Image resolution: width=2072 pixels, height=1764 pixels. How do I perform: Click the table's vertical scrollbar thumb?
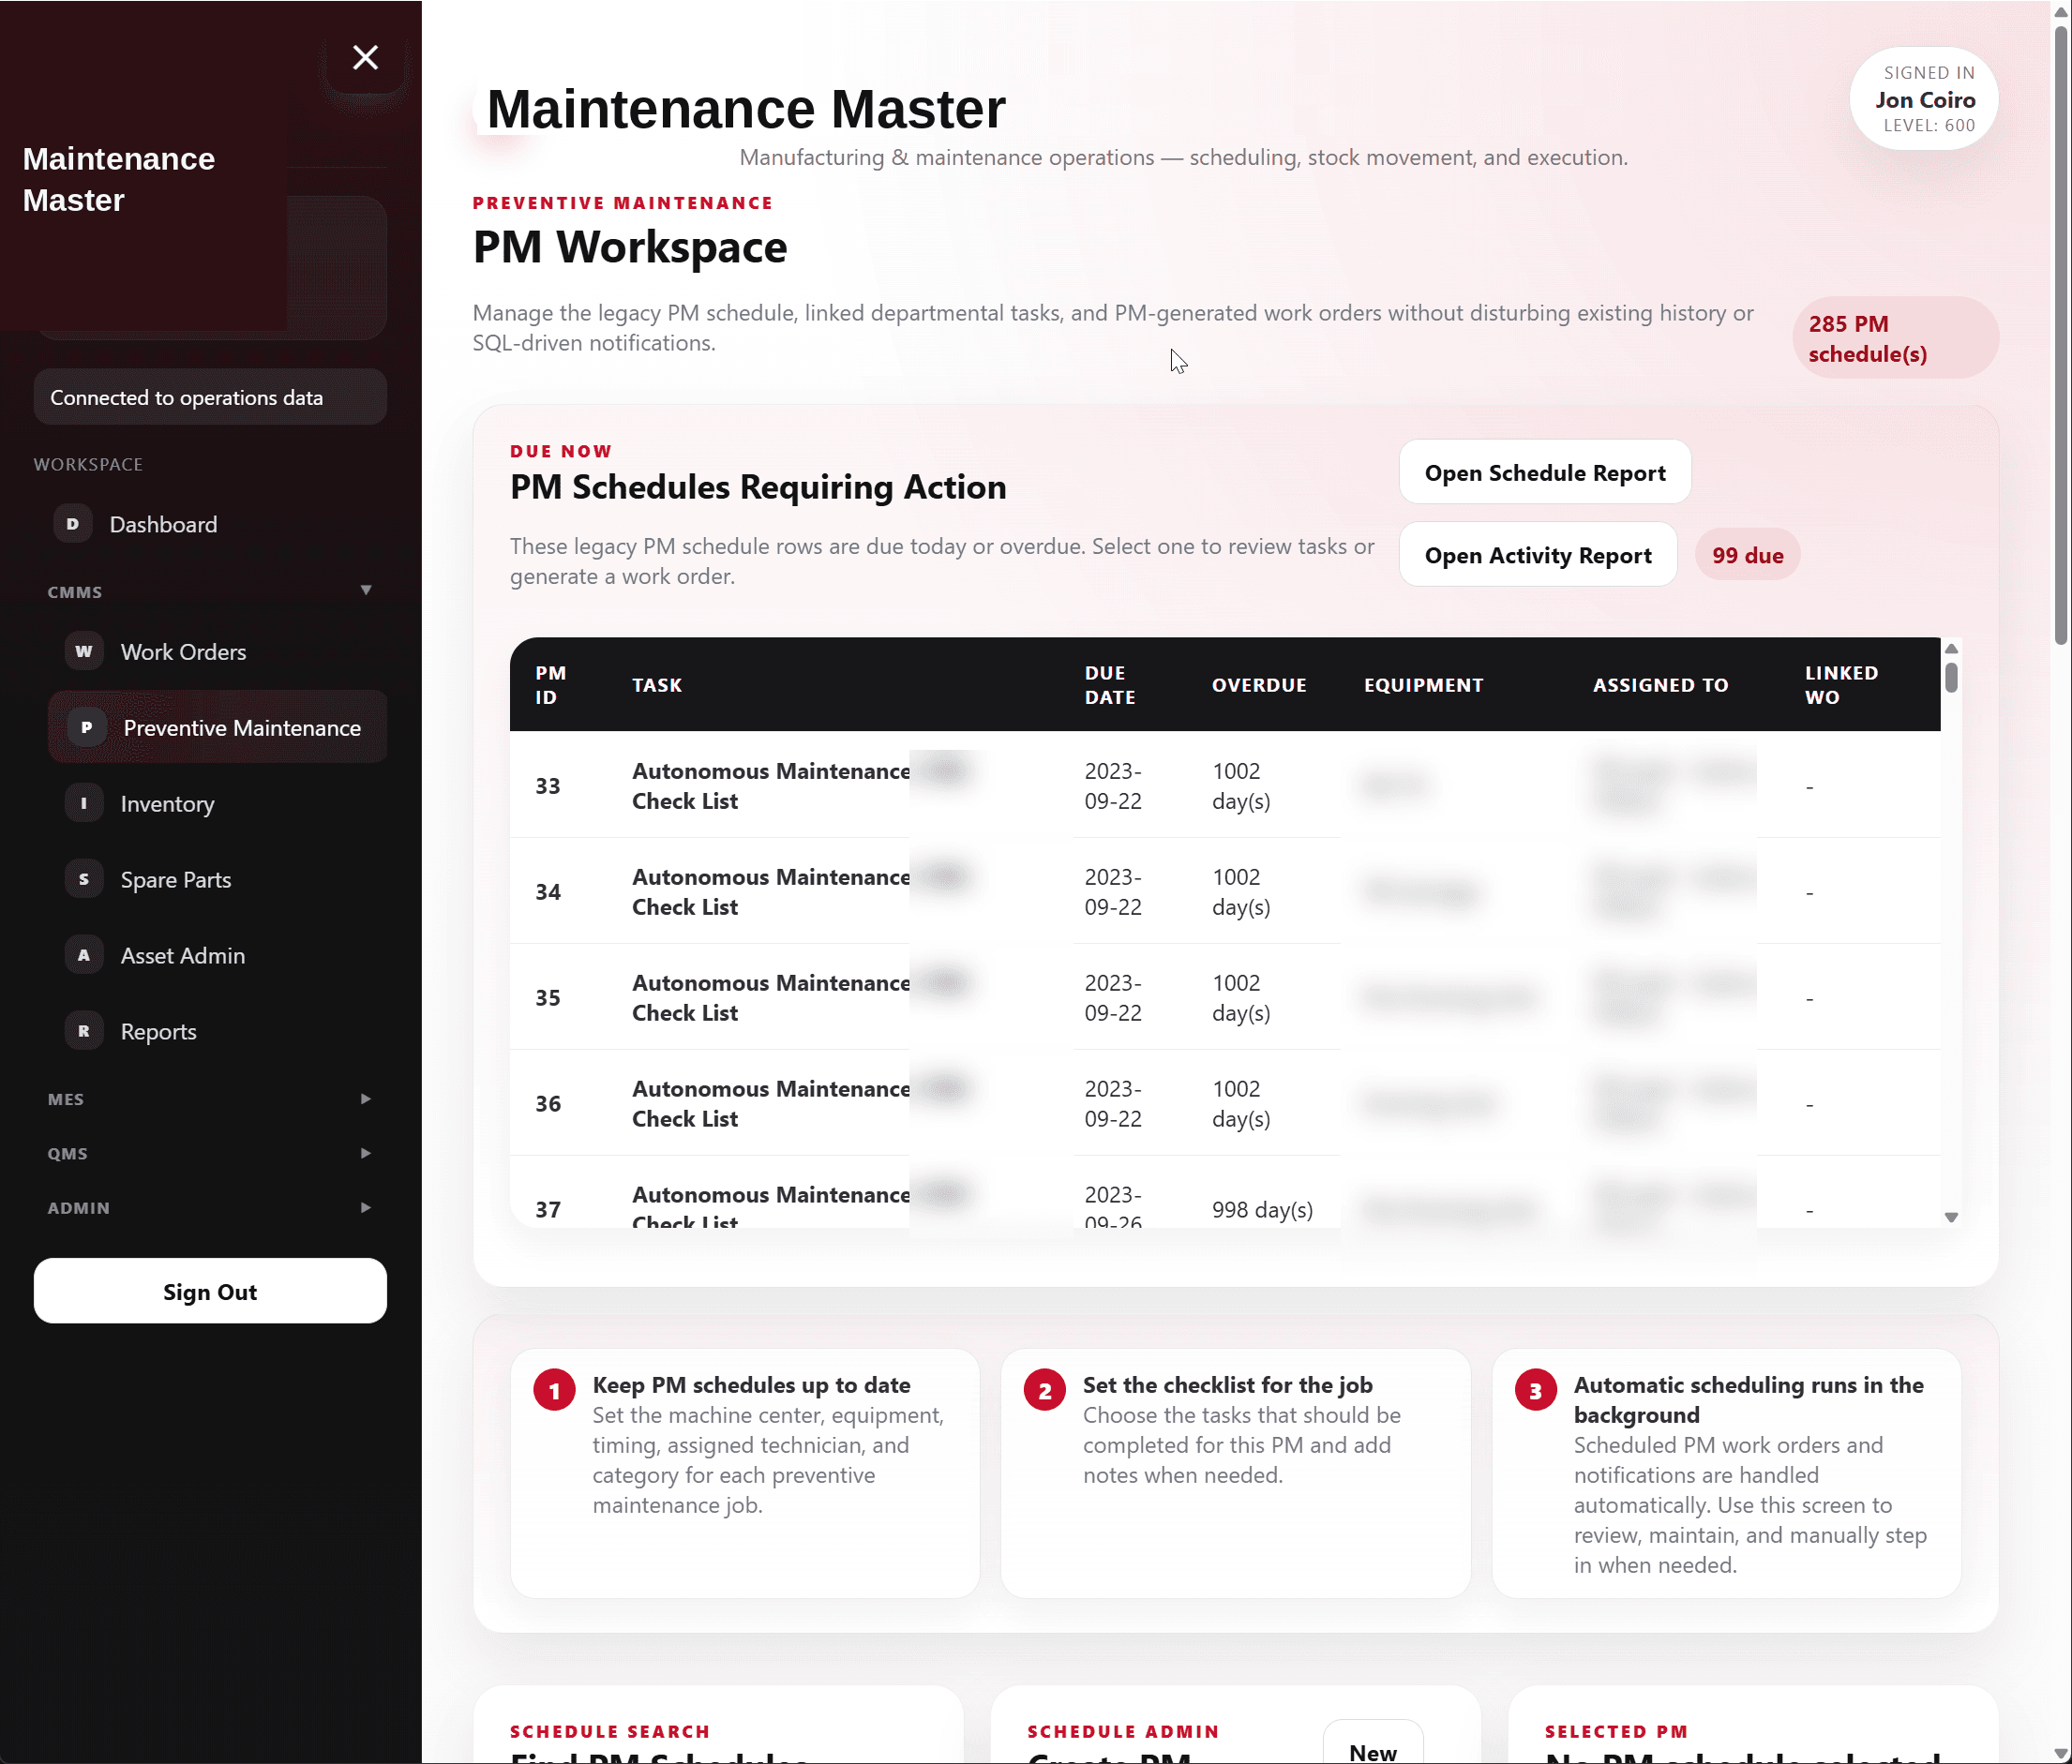(x=1950, y=677)
